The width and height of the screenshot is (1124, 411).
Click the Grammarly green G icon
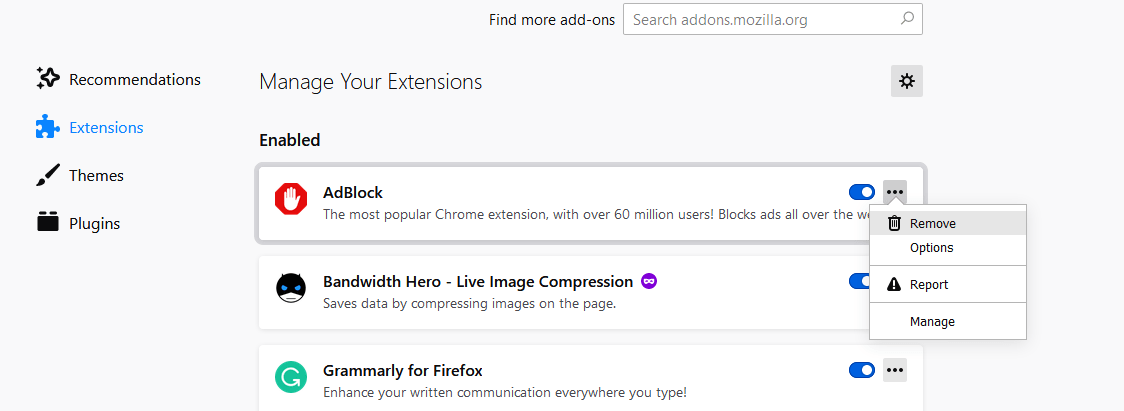click(291, 377)
